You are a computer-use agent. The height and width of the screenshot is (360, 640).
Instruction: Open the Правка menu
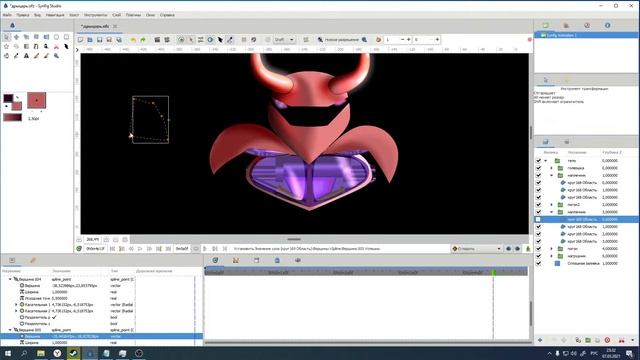pyautogui.click(x=23, y=15)
